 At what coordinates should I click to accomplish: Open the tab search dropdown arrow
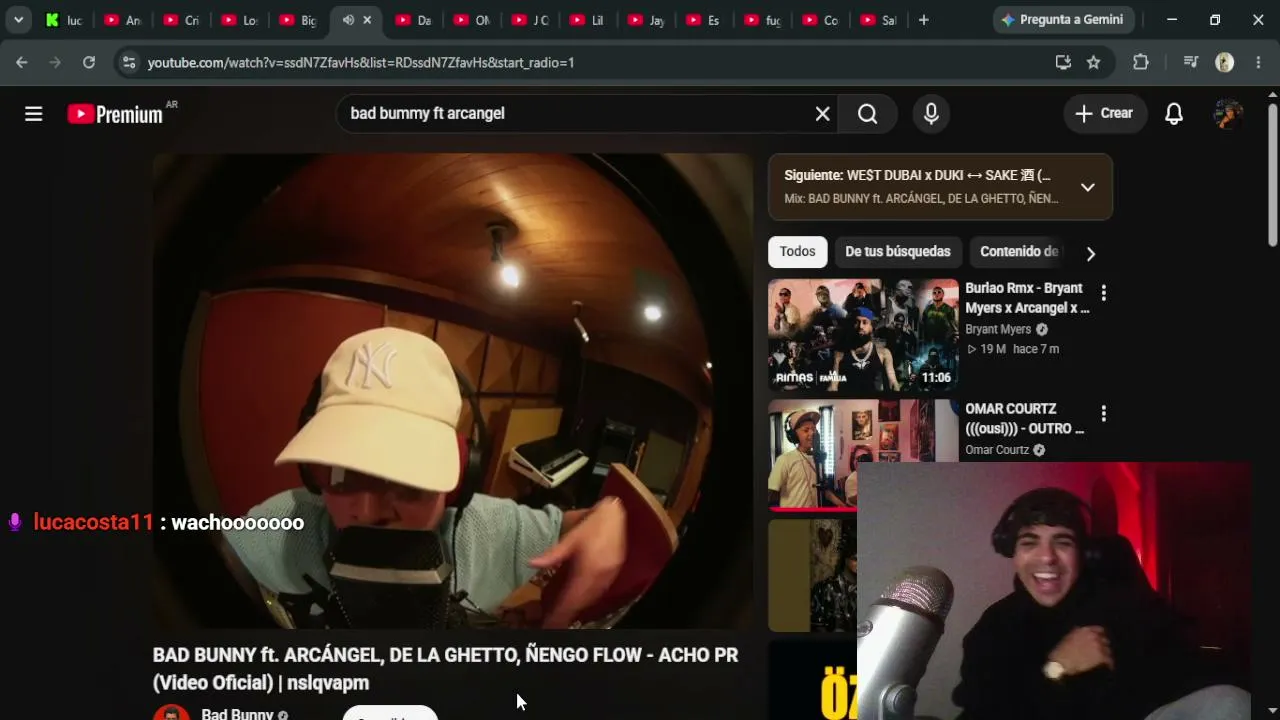click(18, 20)
